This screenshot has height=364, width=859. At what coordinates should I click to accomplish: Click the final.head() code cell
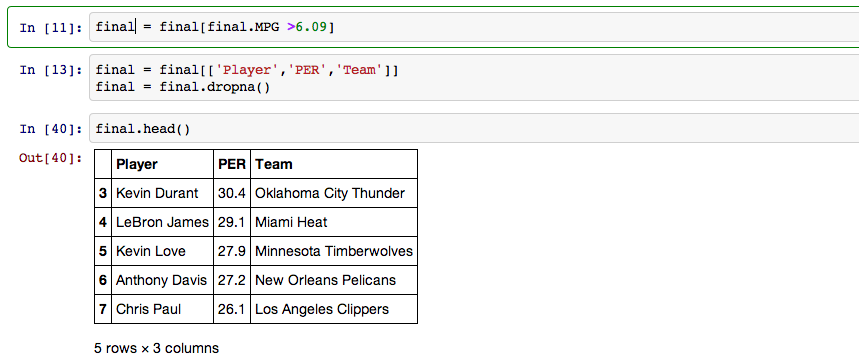click(x=474, y=129)
